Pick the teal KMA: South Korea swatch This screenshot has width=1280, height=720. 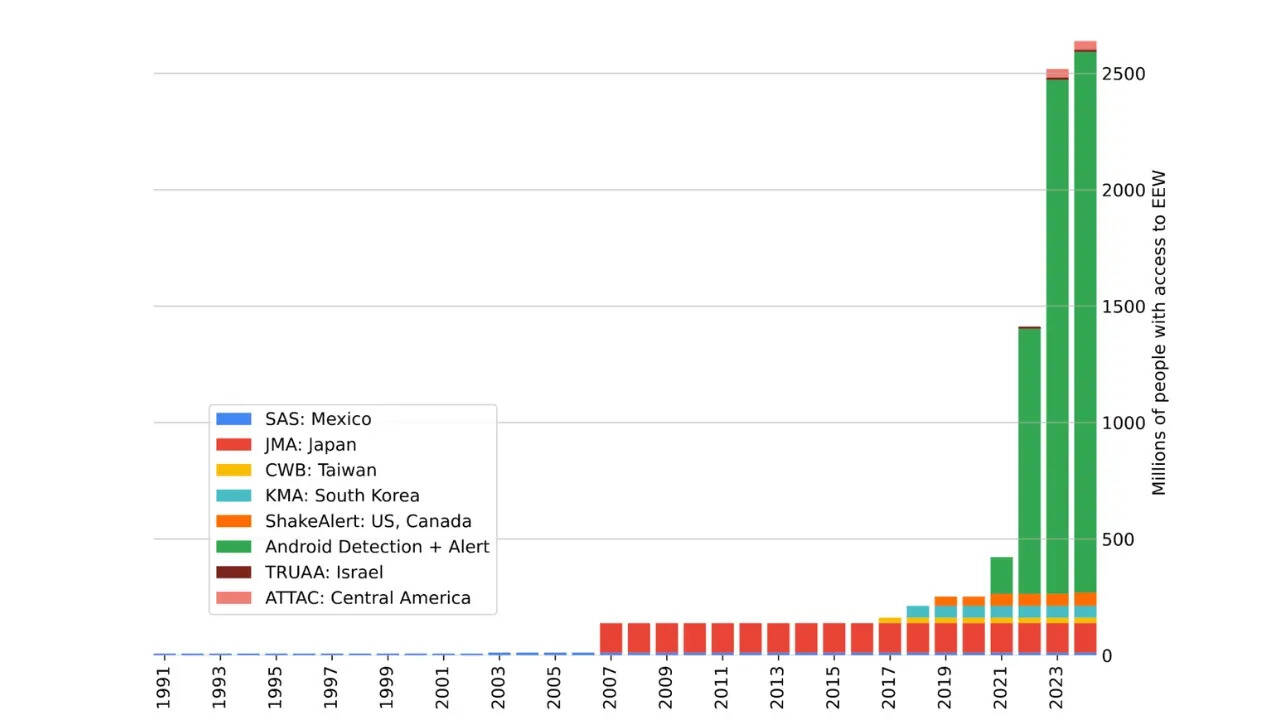point(234,496)
